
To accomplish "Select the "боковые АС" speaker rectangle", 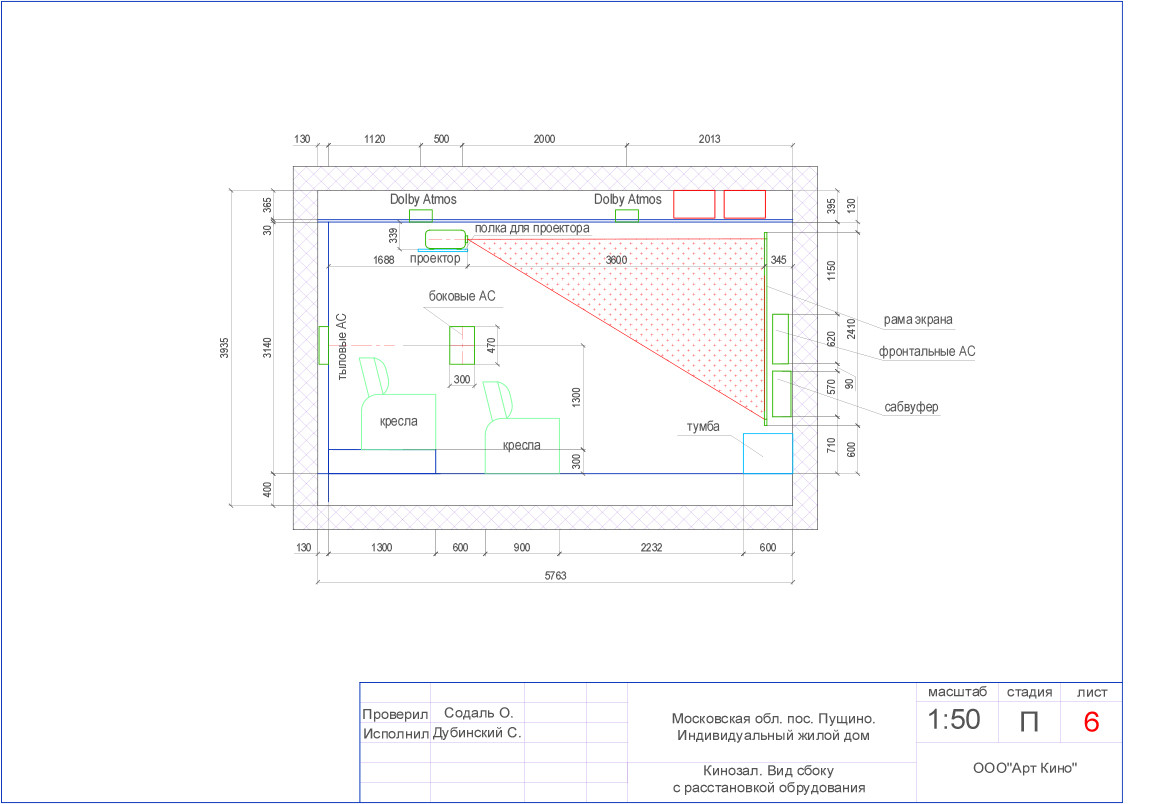I will (461, 345).
